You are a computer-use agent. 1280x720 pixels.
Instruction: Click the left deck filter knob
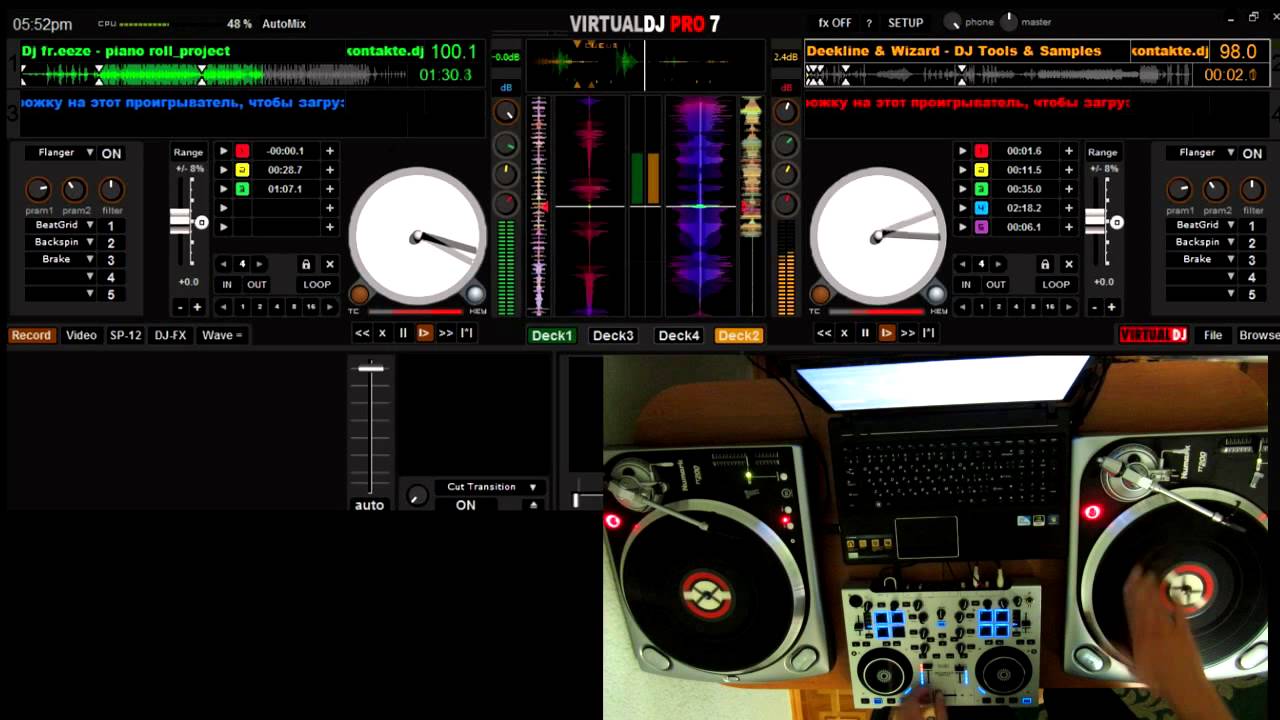[x=111, y=190]
